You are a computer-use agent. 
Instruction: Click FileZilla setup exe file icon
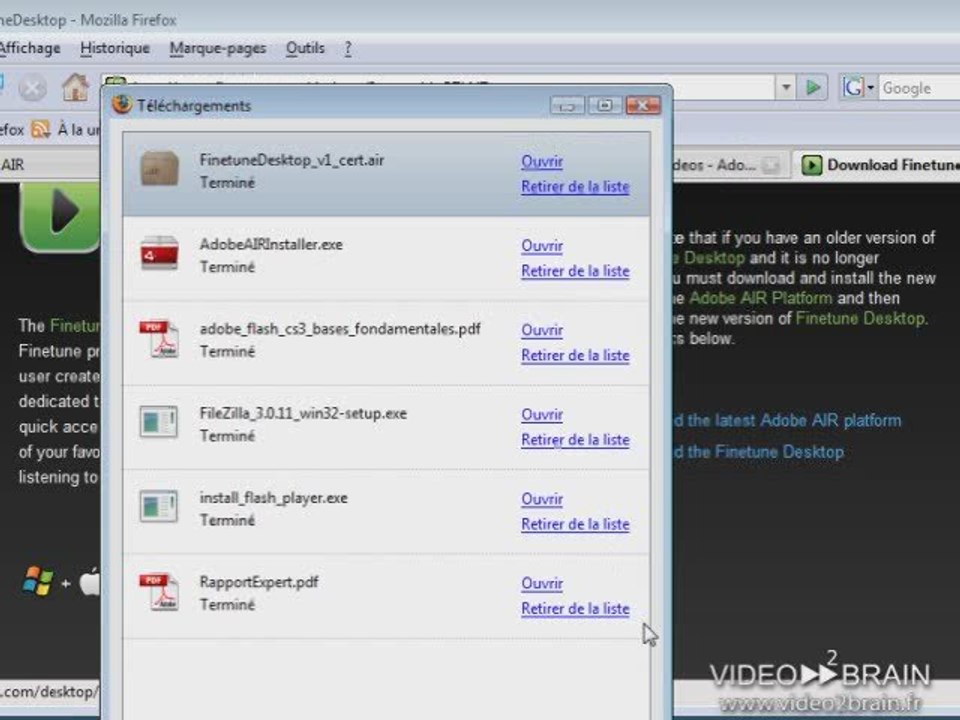pyautogui.click(x=159, y=422)
